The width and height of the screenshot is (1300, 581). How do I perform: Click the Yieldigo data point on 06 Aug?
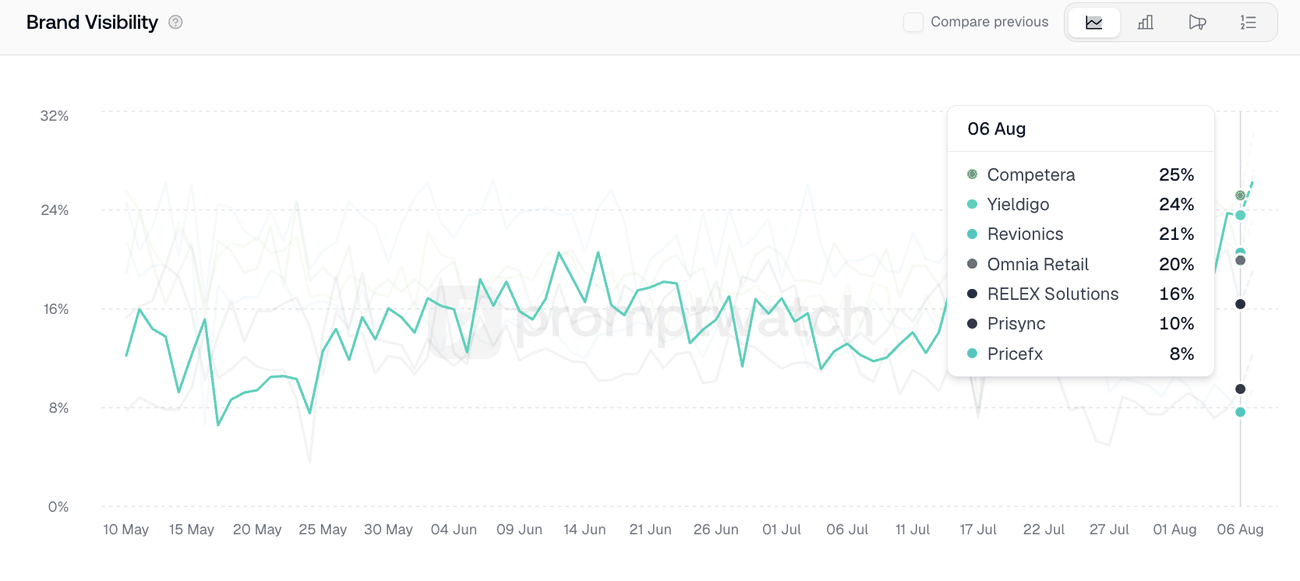click(1240, 215)
